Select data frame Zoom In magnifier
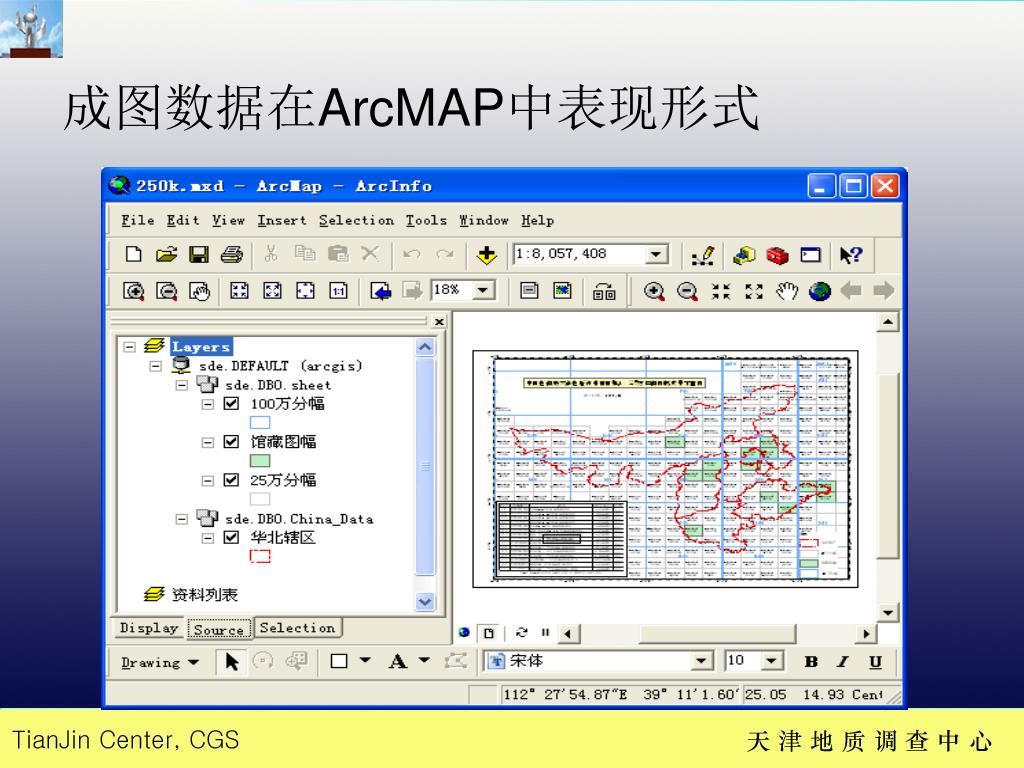This screenshot has height=768, width=1024. click(654, 291)
